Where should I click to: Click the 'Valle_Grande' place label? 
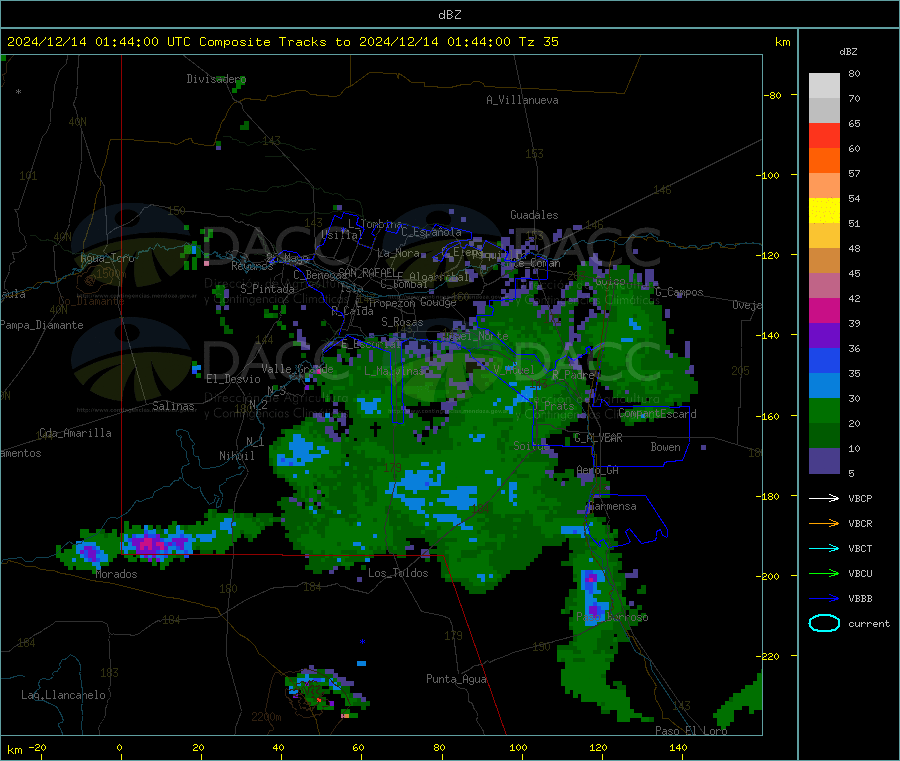(x=297, y=368)
